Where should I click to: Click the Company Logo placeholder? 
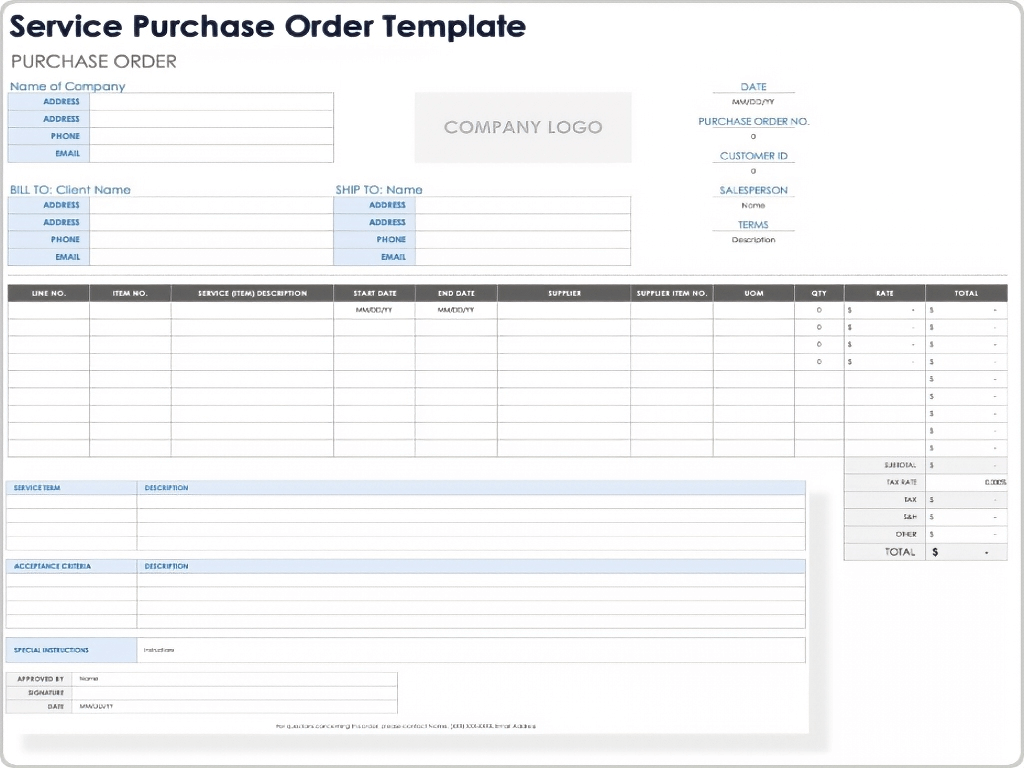tap(523, 127)
